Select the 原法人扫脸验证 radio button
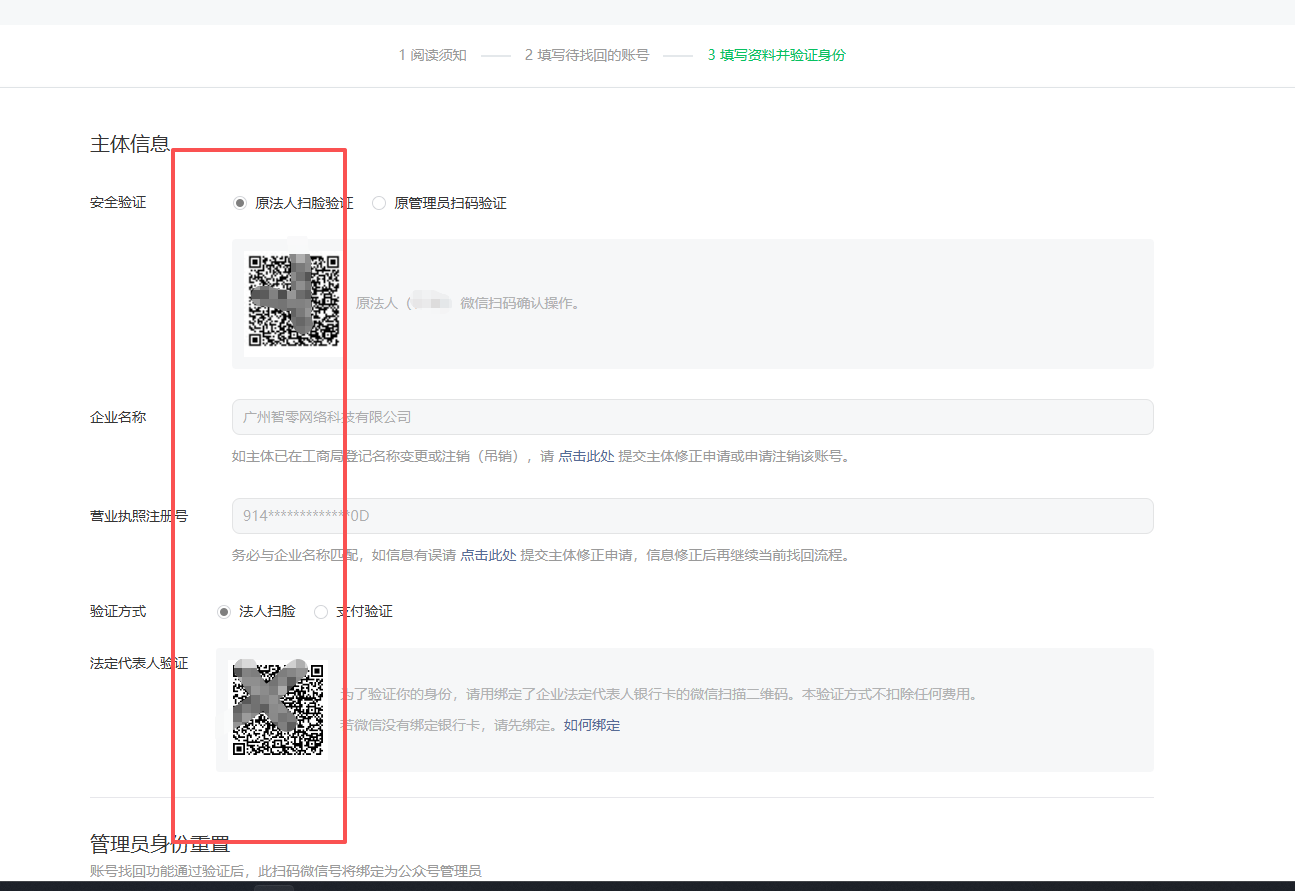 (x=240, y=203)
